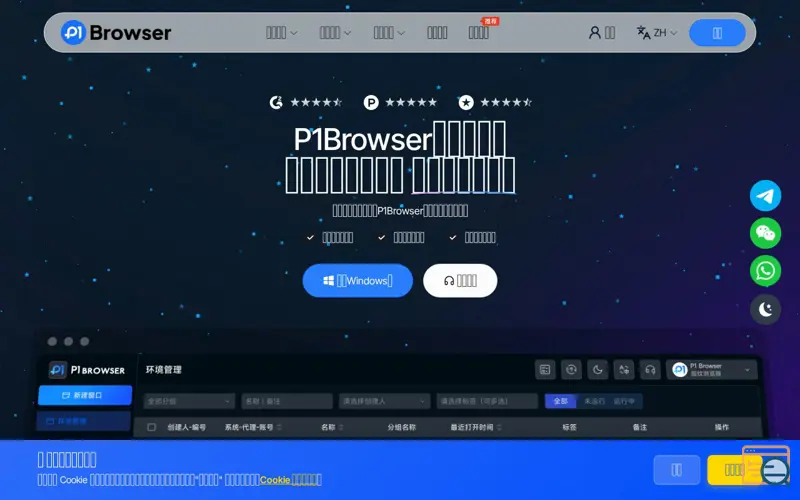Image resolution: width=800 pixels, height=500 pixels.
Task: Click the white button with headset icon
Action: (x=460, y=281)
